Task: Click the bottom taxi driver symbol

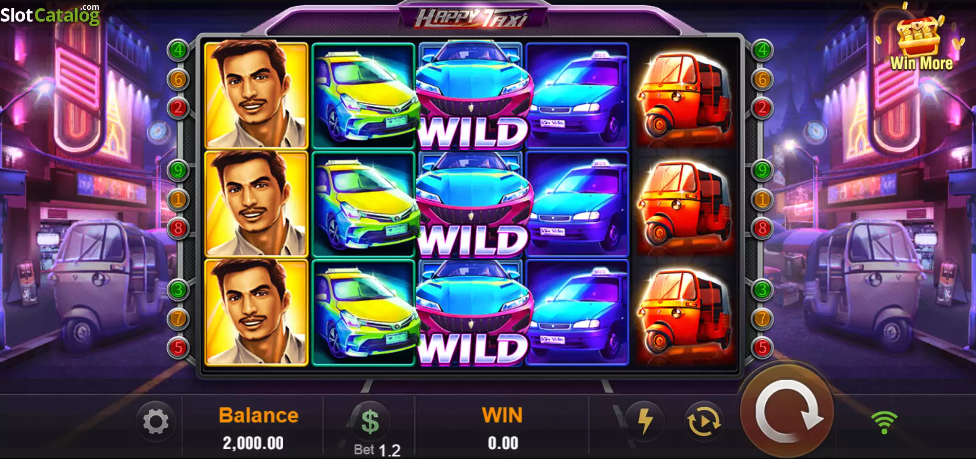Action: pyautogui.click(x=256, y=311)
